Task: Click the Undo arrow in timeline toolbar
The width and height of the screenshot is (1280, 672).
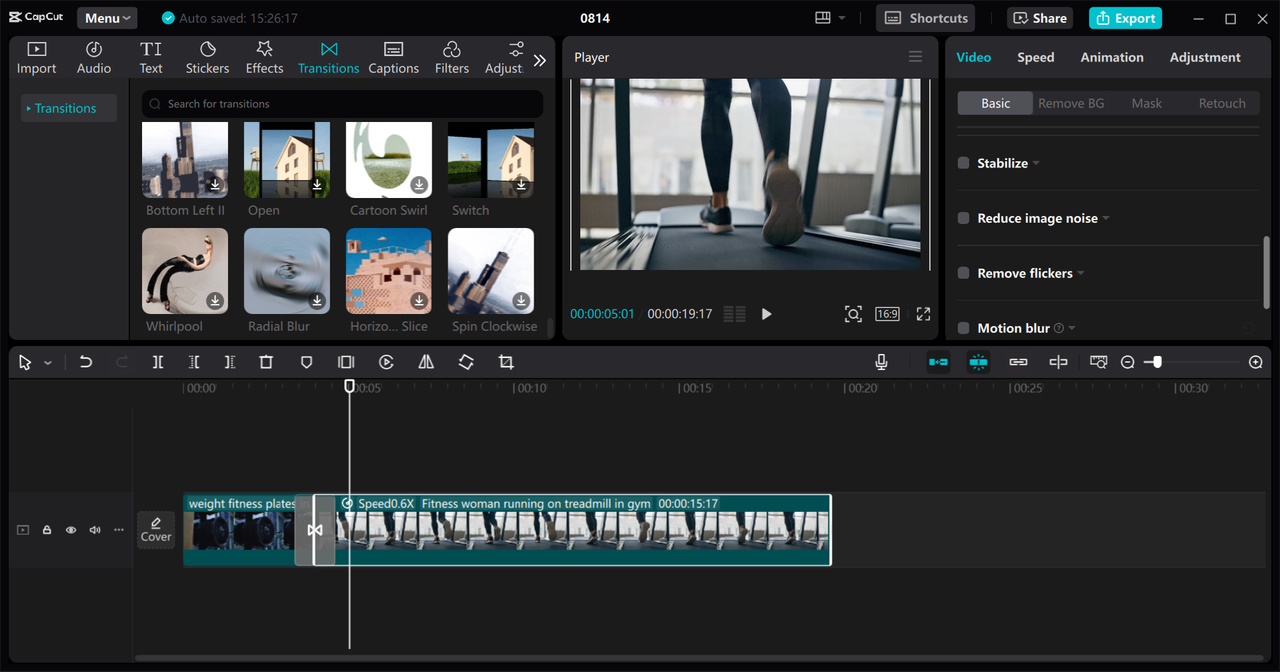Action: point(86,362)
